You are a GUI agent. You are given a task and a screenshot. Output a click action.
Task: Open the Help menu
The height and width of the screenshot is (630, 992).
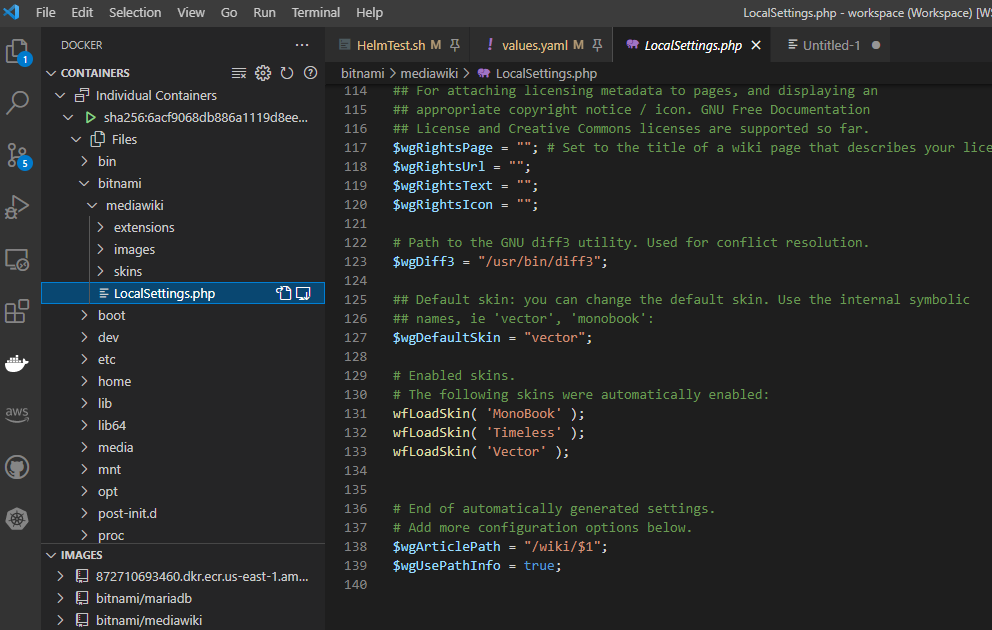[x=369, y=12]
